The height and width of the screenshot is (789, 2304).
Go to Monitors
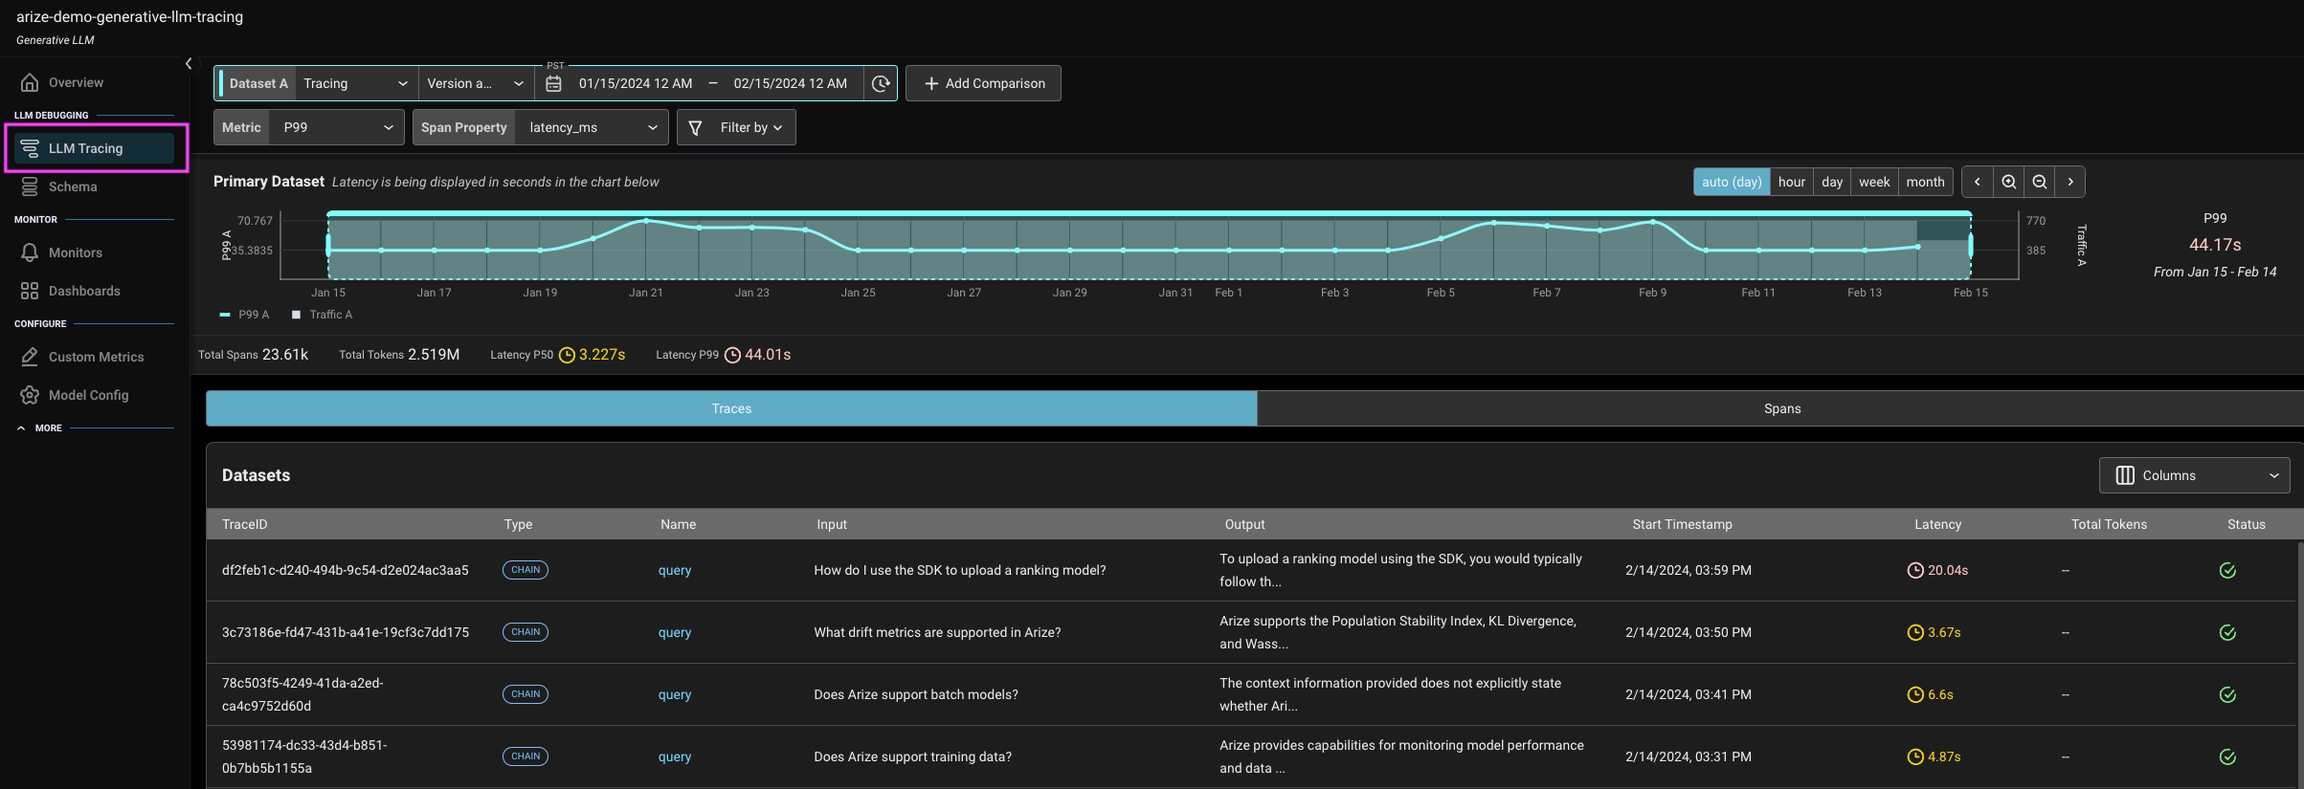click(x=75, y=252)
